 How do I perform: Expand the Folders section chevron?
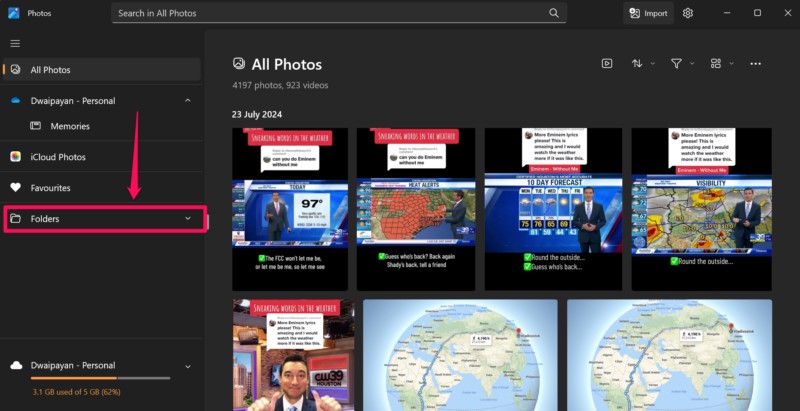188,218
